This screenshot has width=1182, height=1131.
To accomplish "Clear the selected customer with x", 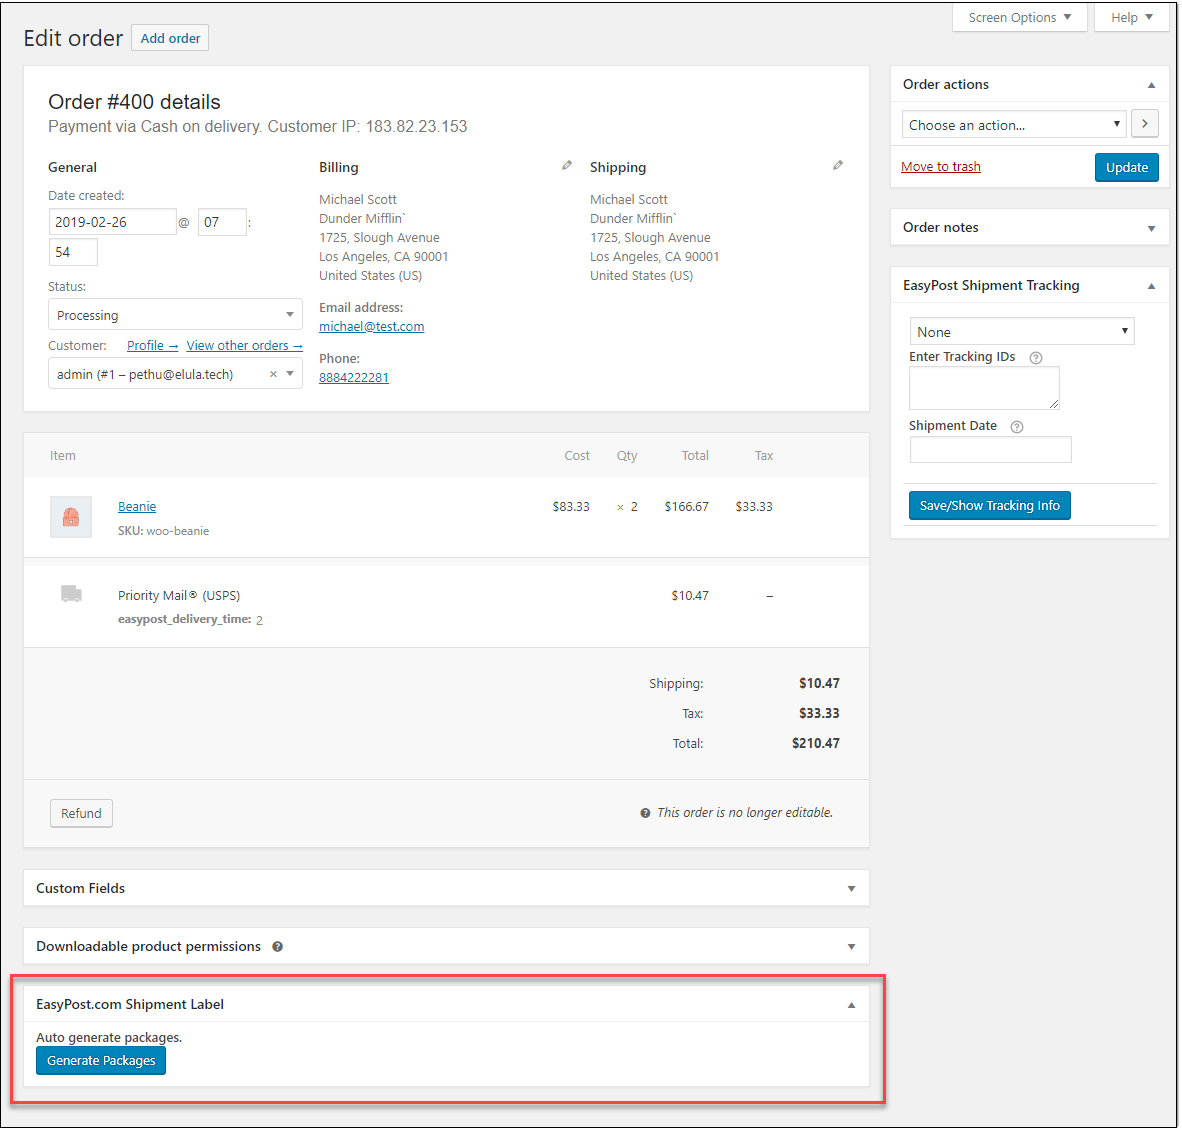I will pos(274,374).
